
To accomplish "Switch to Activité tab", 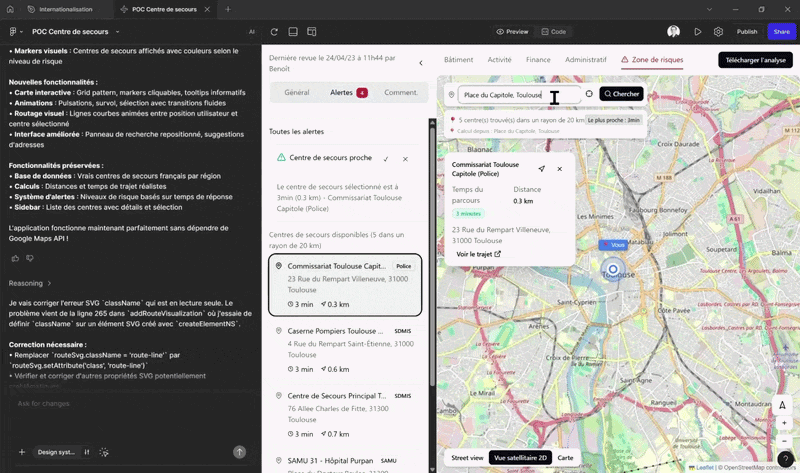I will tap(499, 60).
